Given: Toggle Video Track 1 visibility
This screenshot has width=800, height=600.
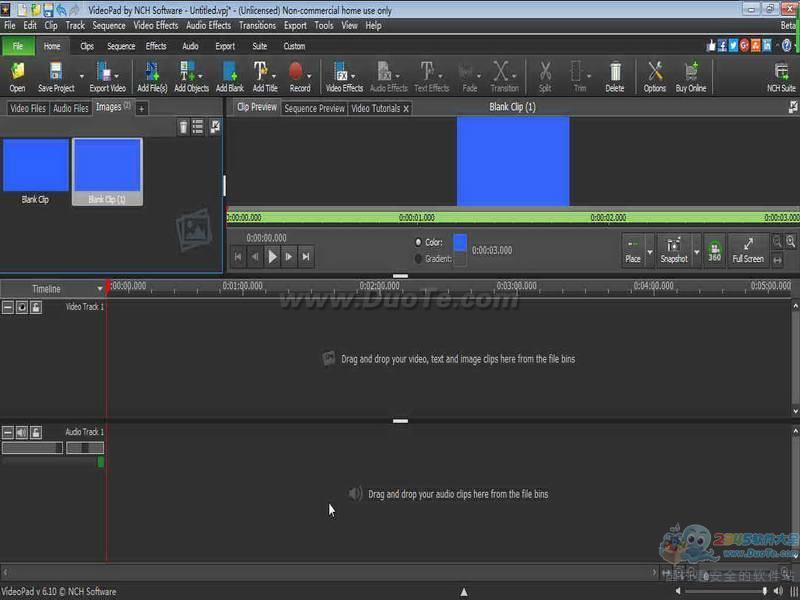Looking at the screenshot, I should 22,307.
